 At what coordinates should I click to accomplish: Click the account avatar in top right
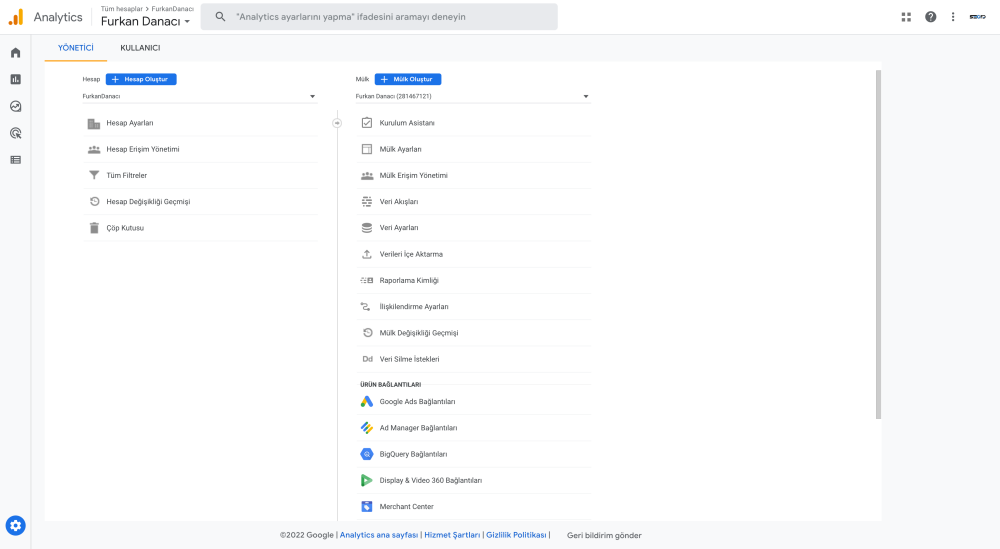click(977, 17)
